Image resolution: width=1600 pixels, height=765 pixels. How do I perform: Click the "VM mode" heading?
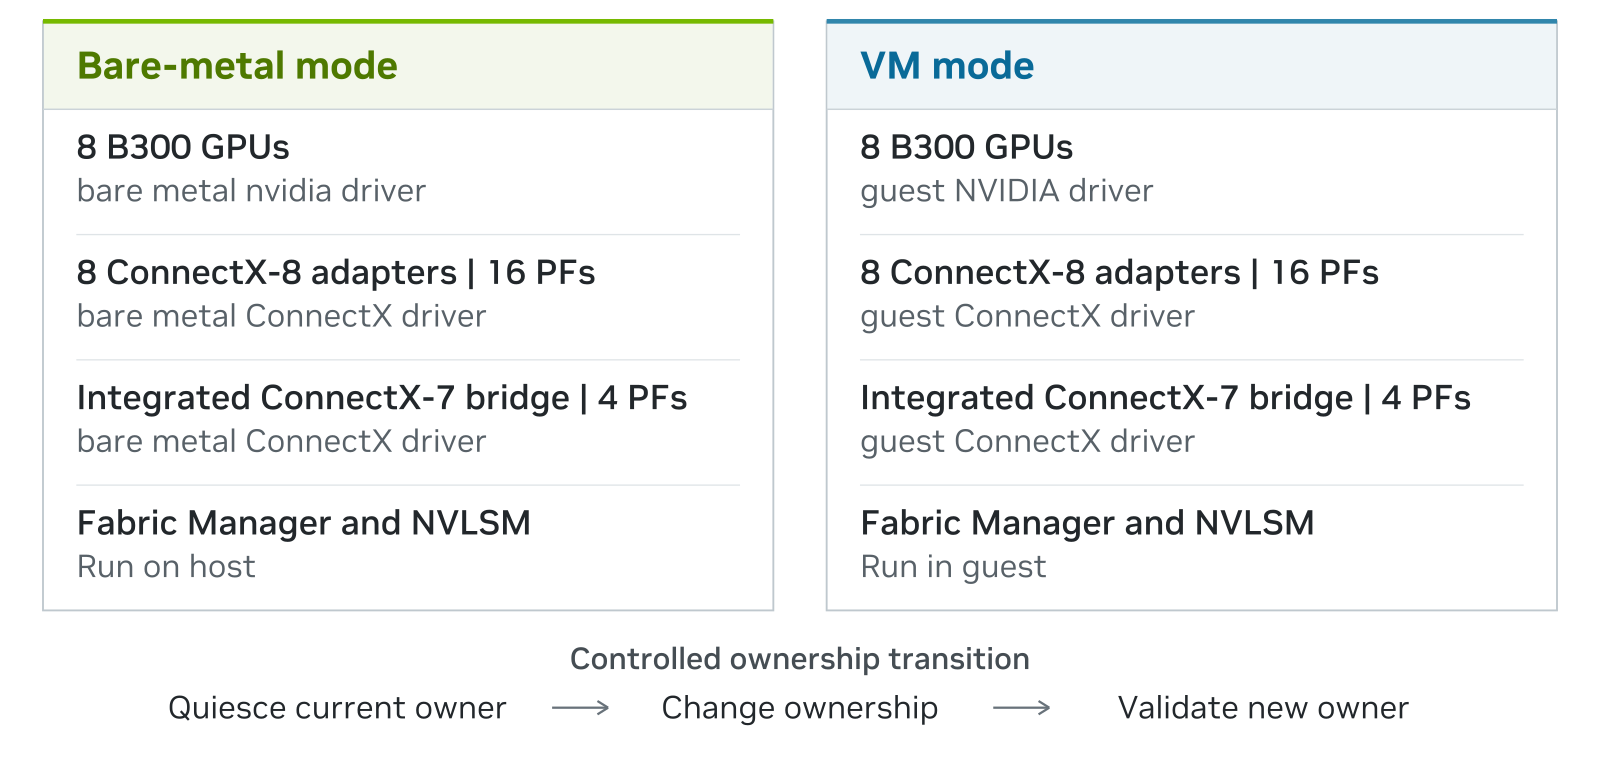point(947,66)
